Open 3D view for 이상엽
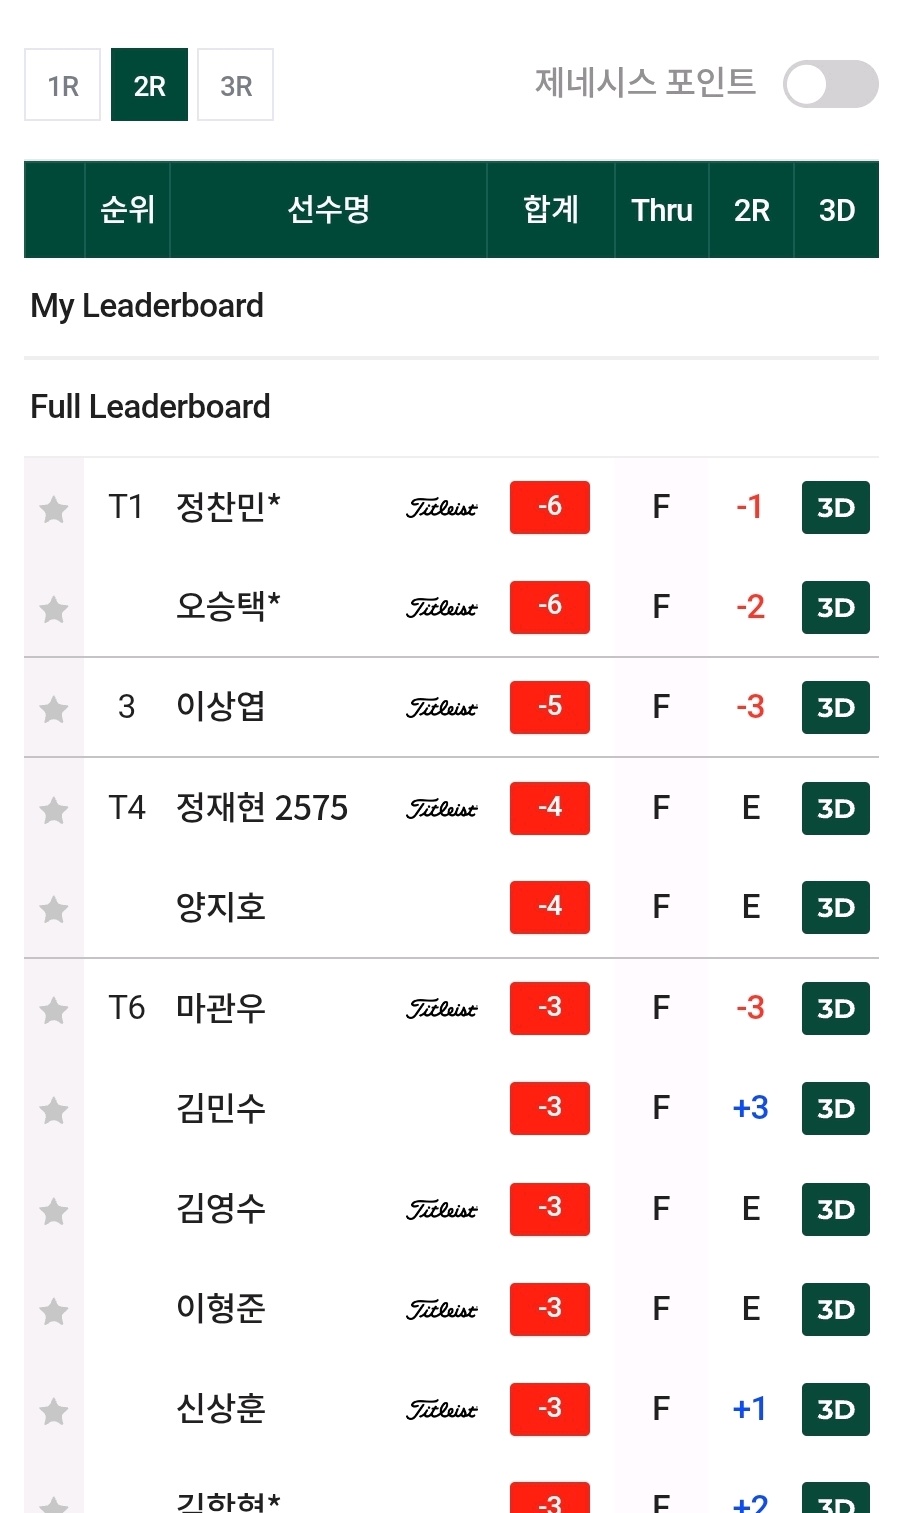The width and height of the screenshot is (903, 1513). pos(836,707)
